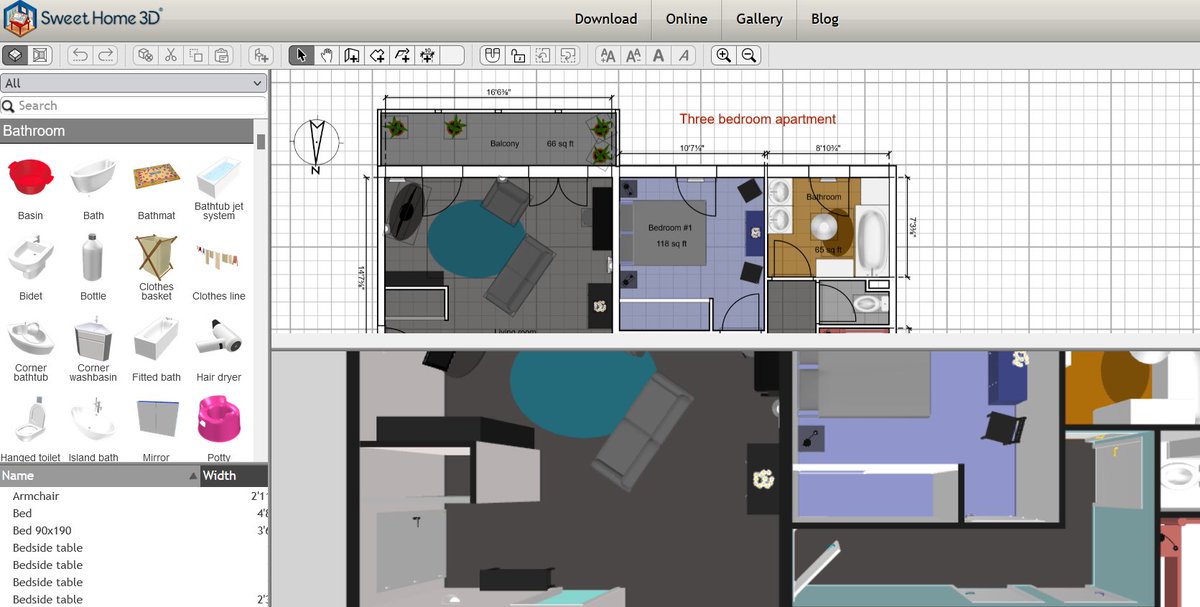Toggle the lock base plan icon
Viewport: 1200px width, 607px height.
(518, 55)
